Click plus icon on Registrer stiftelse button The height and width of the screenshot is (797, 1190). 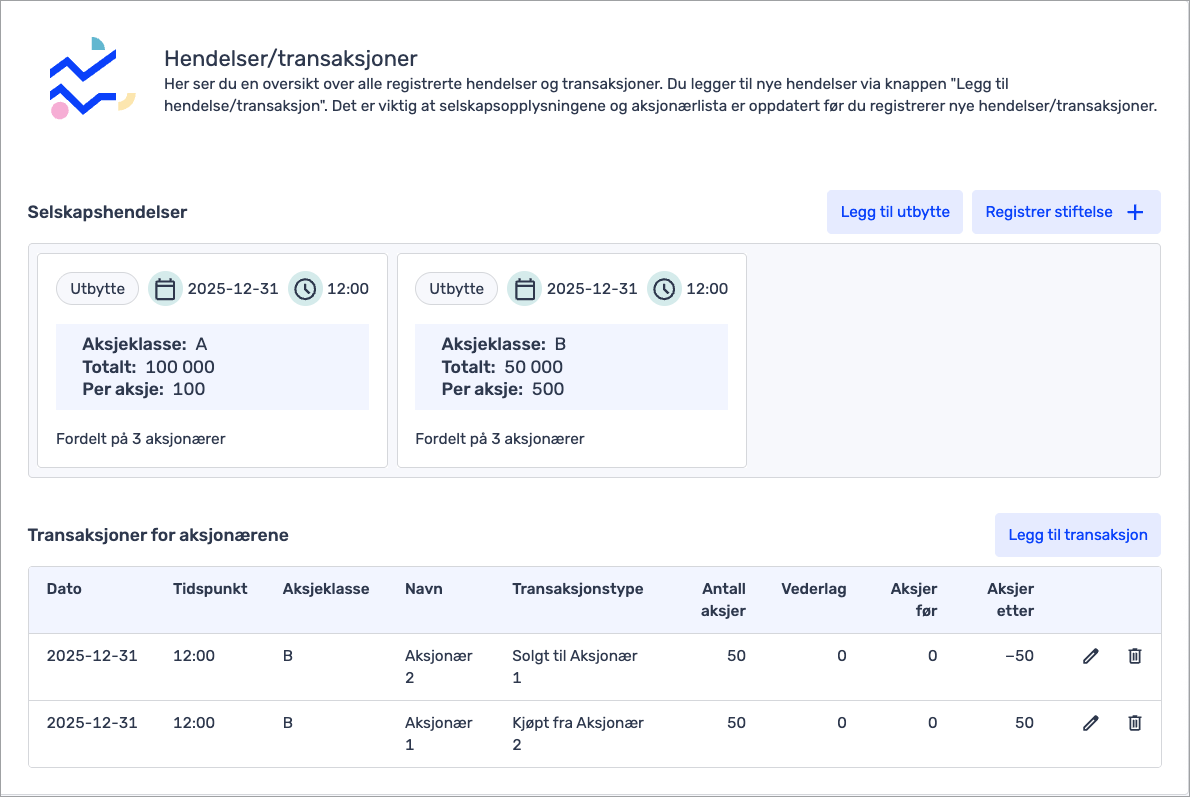coord(1135,212)
